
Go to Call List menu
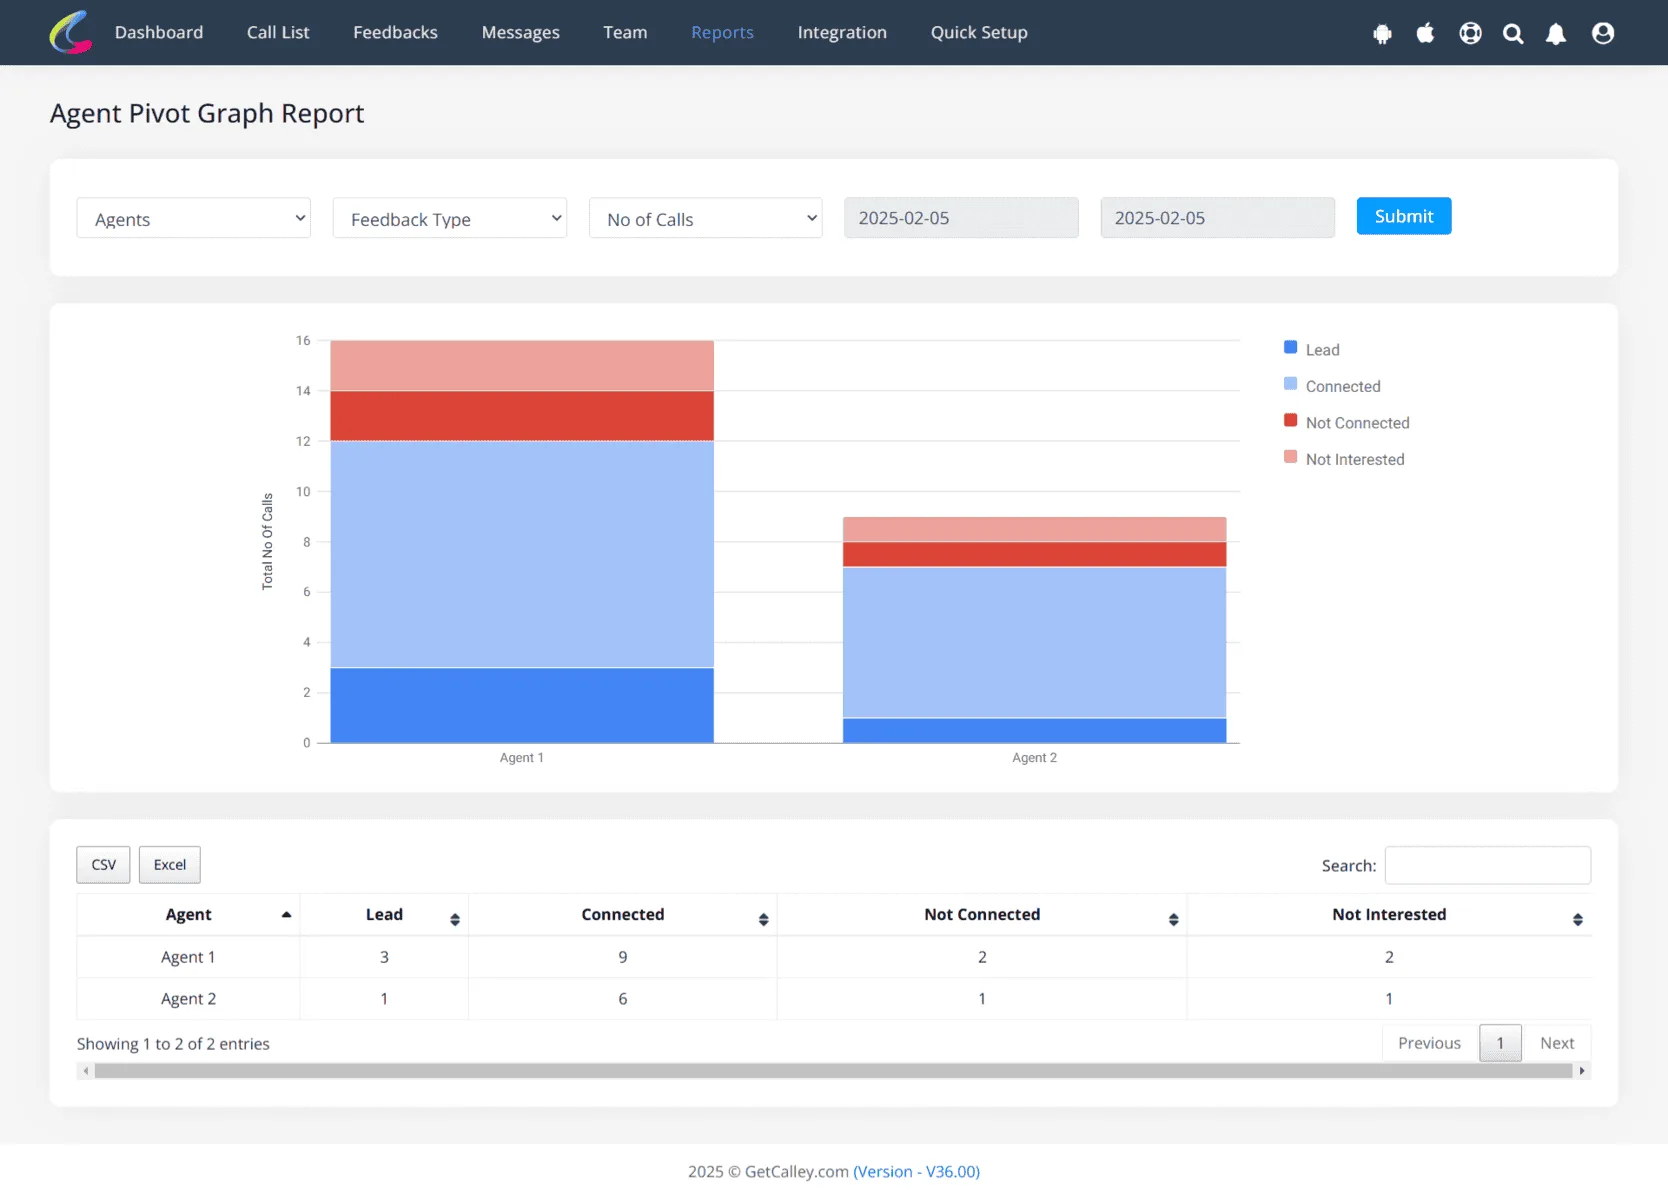(278, 32)
